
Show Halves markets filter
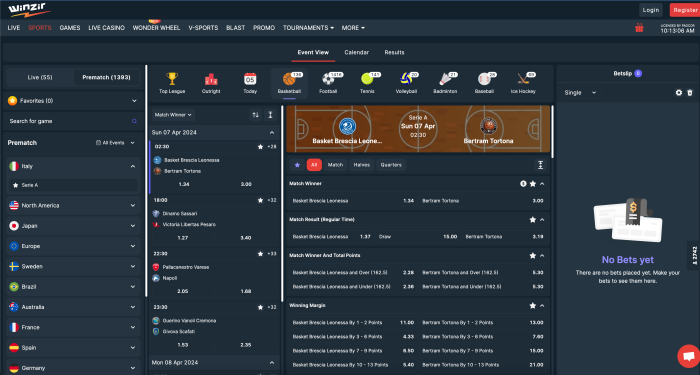362,165
